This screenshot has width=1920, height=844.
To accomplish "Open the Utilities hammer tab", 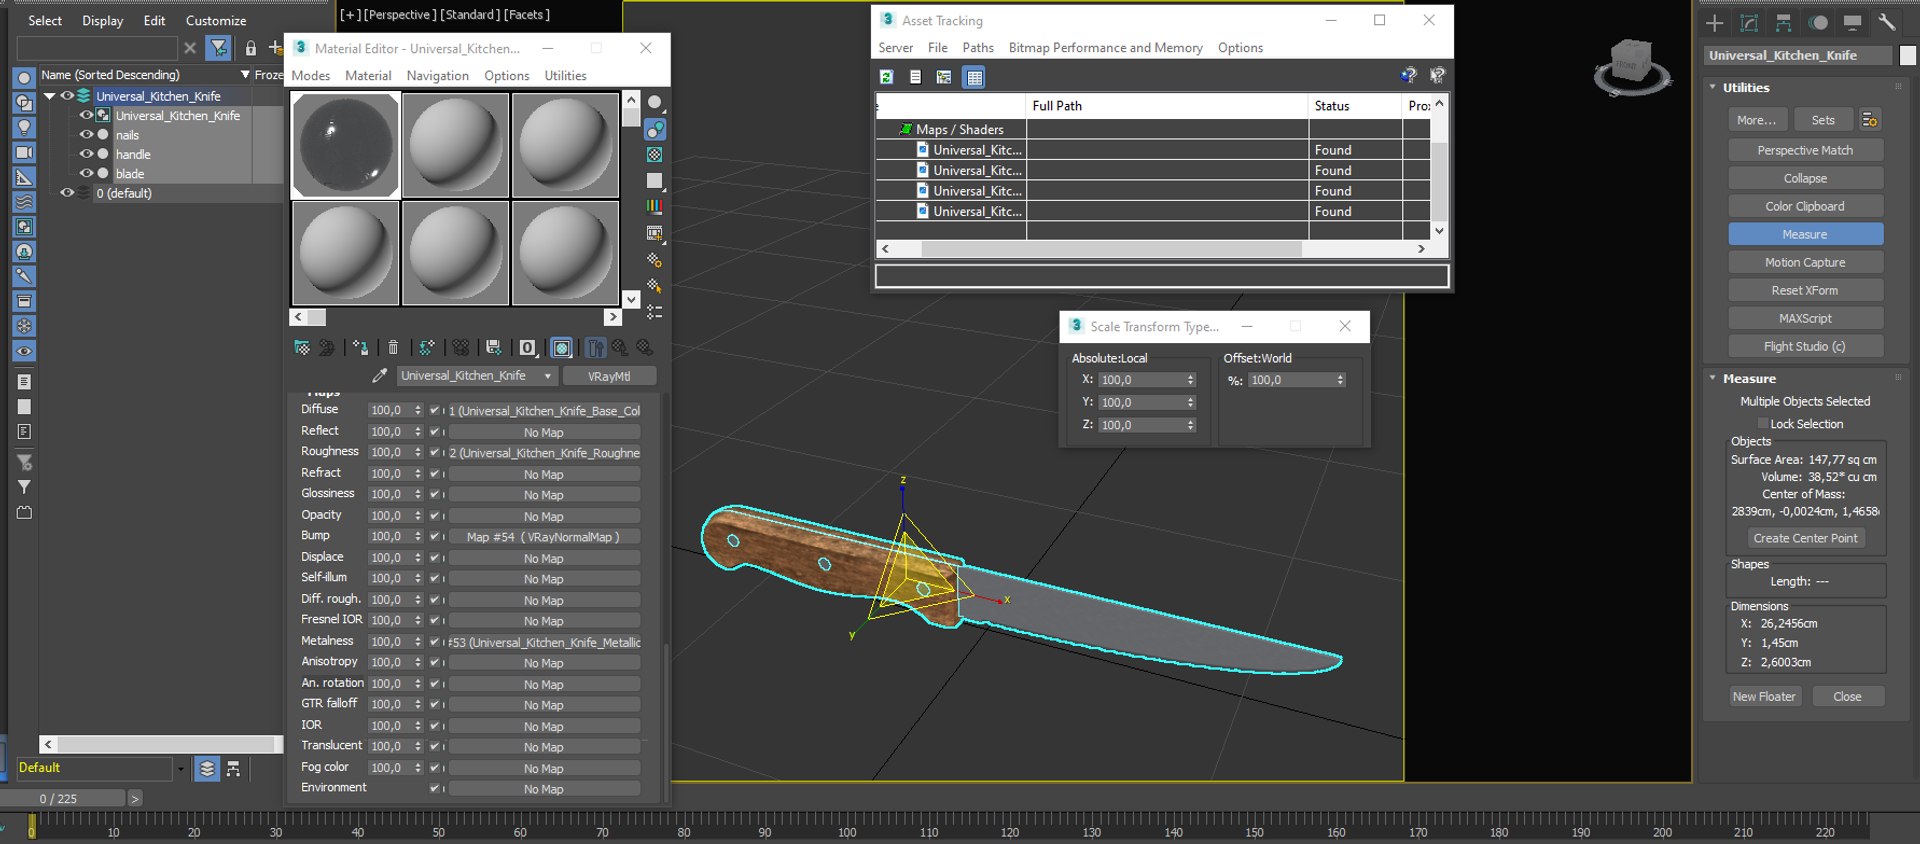I will point(1887,23).
